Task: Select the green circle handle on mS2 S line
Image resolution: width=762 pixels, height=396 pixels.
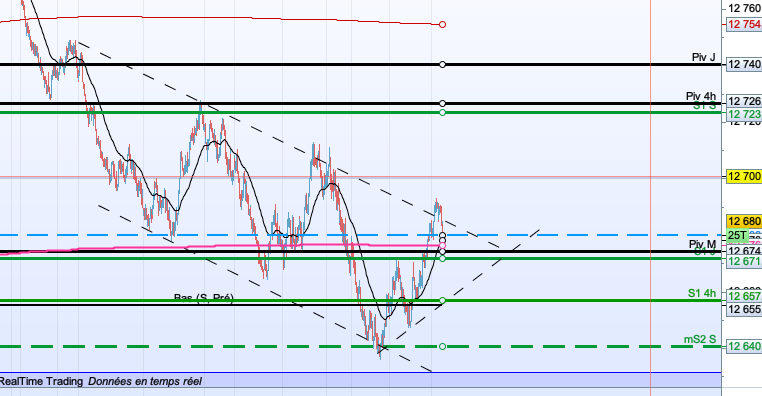Action: (442, 346)
